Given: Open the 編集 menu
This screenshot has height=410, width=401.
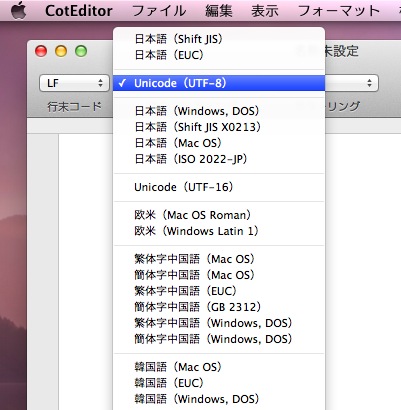Looking at the screenshot, I should (x=219, y=11).
